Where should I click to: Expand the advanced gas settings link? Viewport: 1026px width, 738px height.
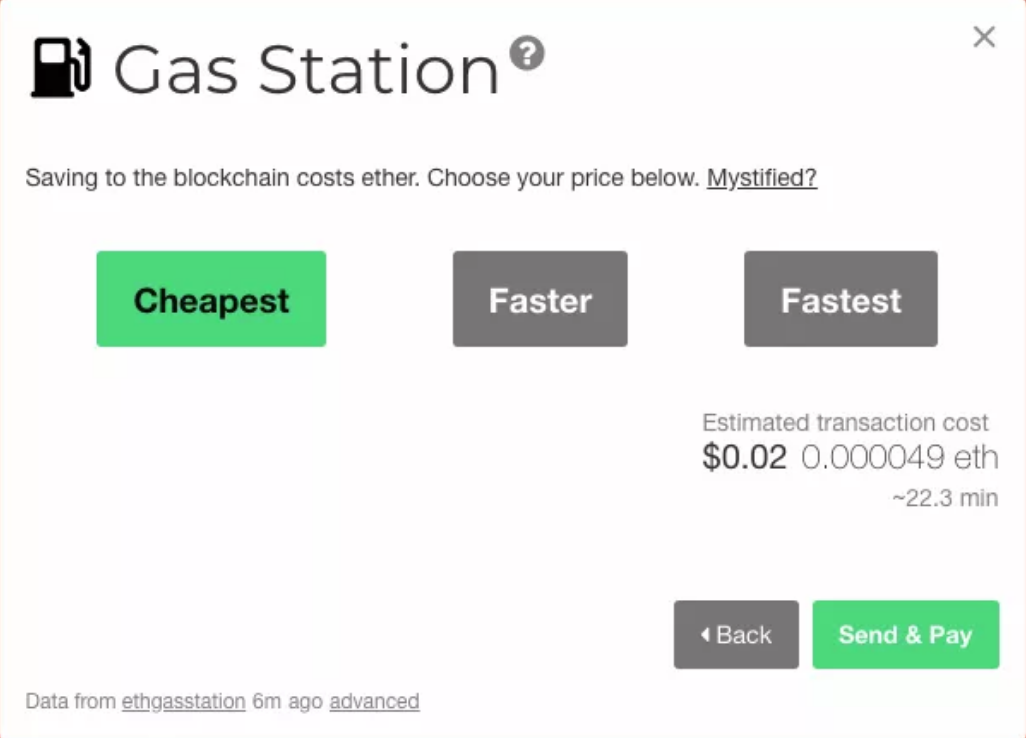click(x=374, y=701)
